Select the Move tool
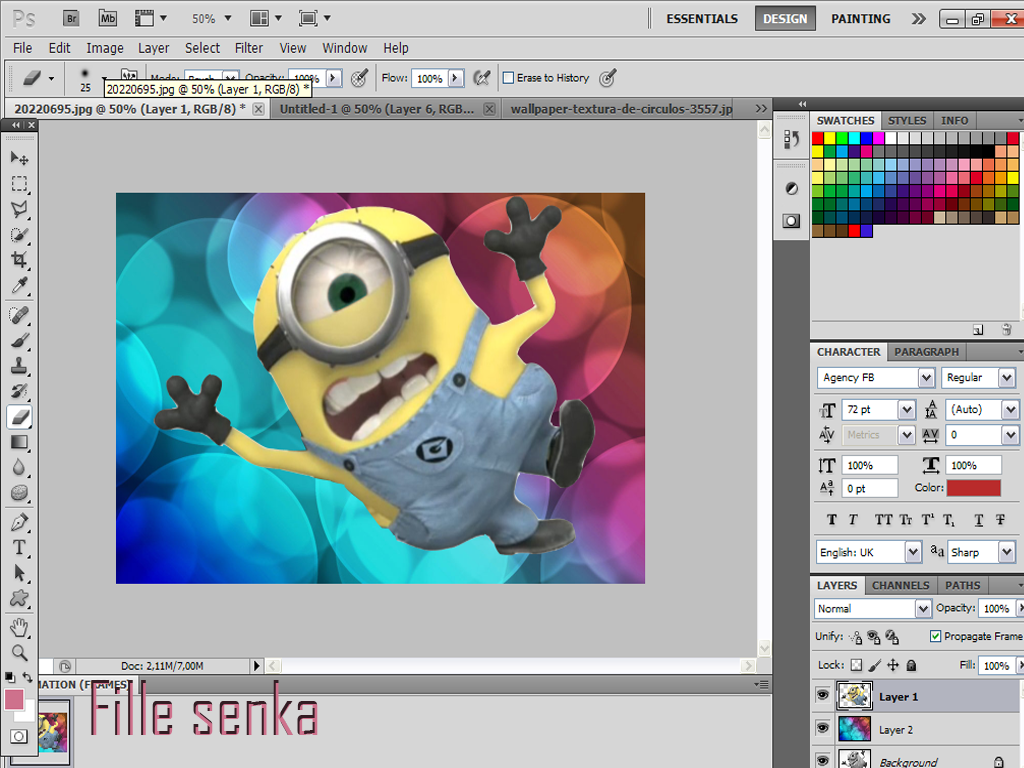Viewport: 1024px width, 768px height. [x=19, y=158]
